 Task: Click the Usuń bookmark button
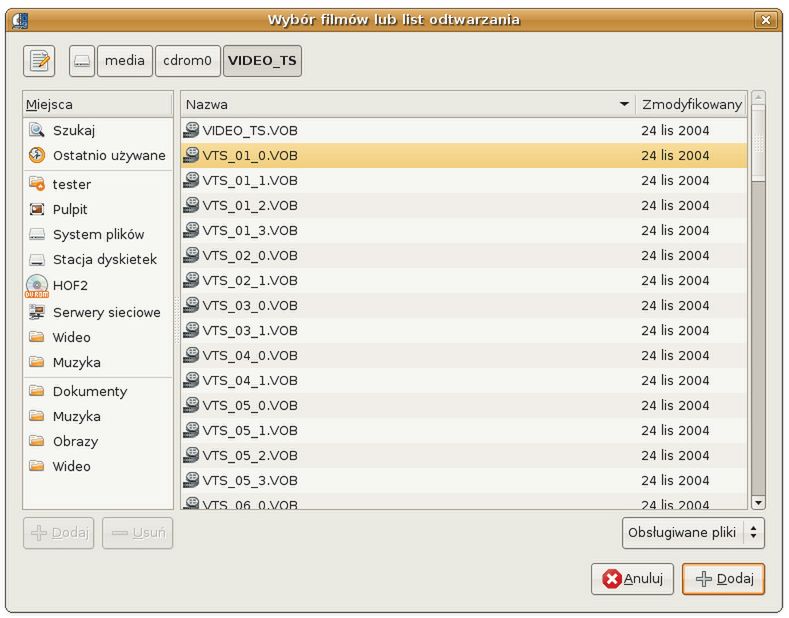click(x=137, y=532)
